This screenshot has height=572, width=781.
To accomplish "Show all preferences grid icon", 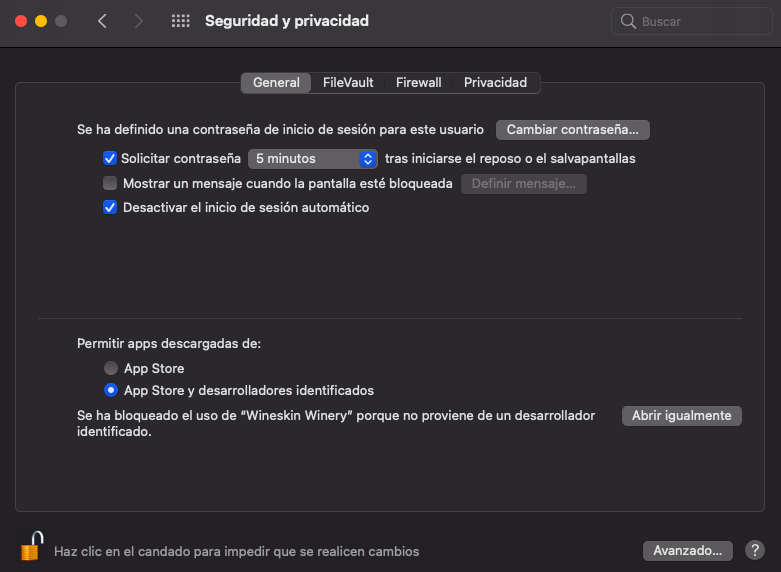I will 181,21.
